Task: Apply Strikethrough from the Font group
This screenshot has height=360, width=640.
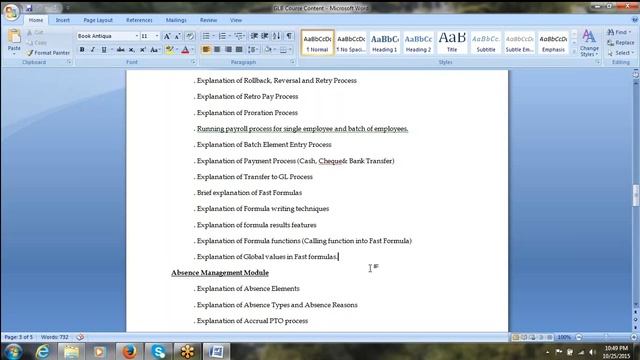Action: tap(120, 50)
